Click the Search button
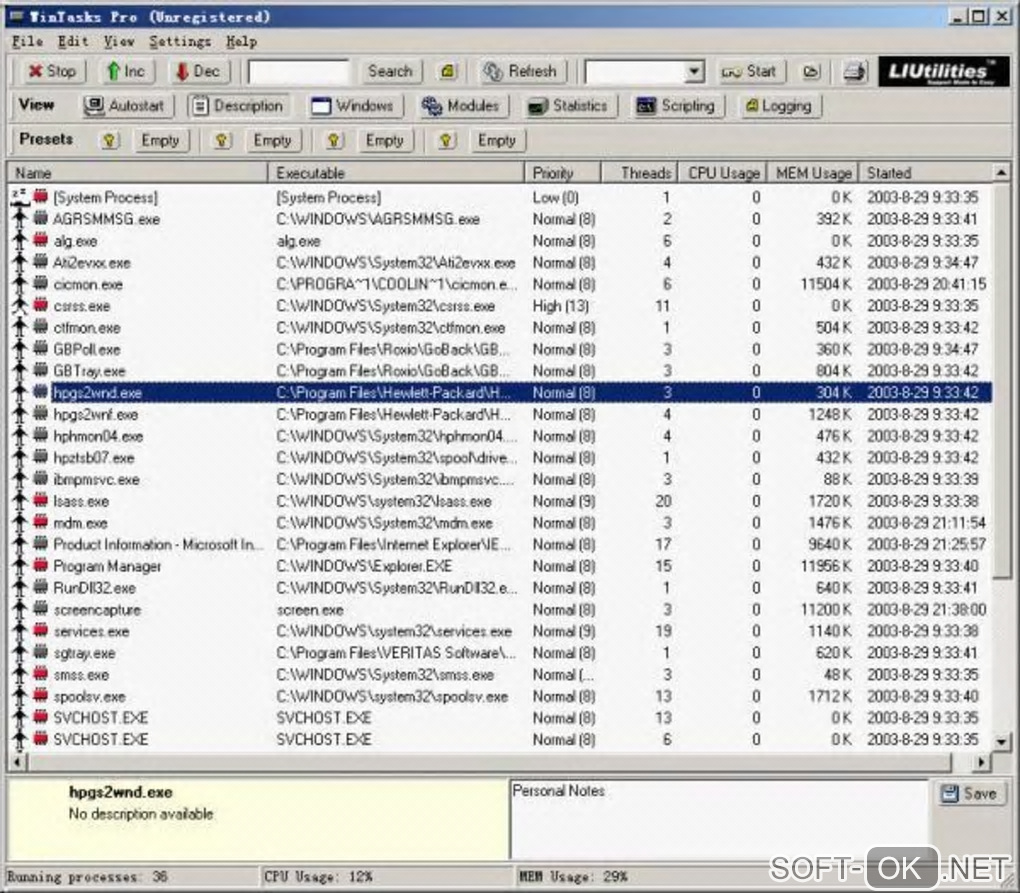The height and width of the screenshot is (893, 1020). [390, 72]
